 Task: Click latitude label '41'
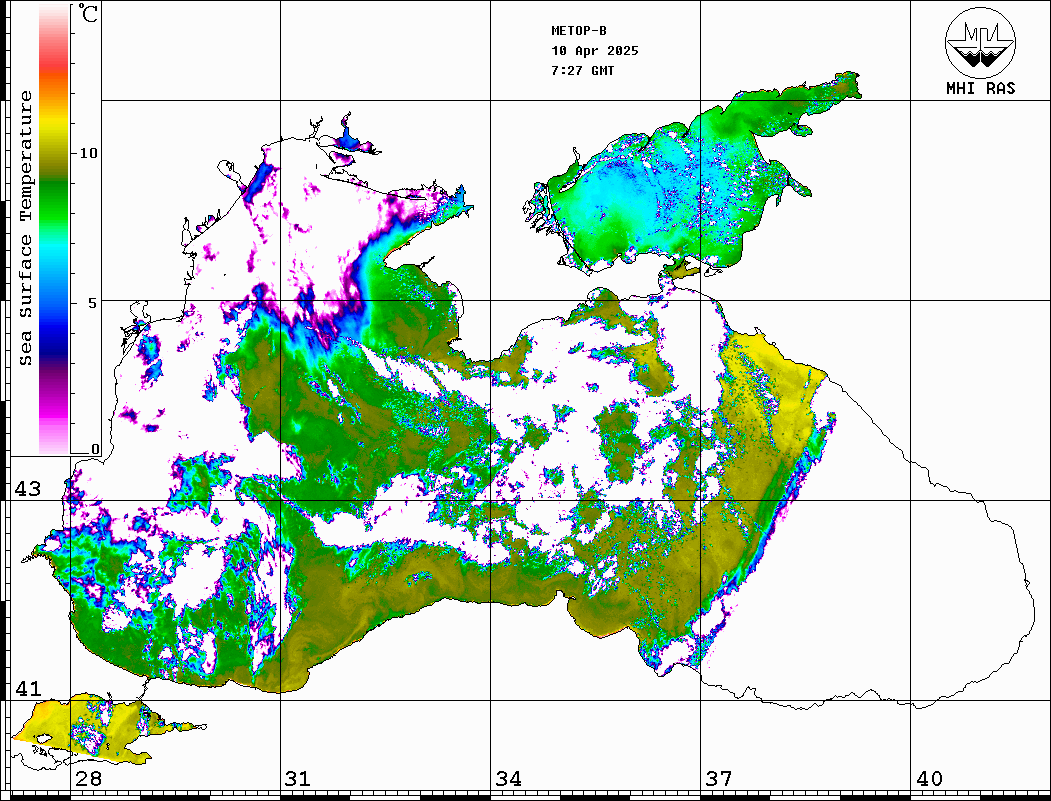point(28,688)
